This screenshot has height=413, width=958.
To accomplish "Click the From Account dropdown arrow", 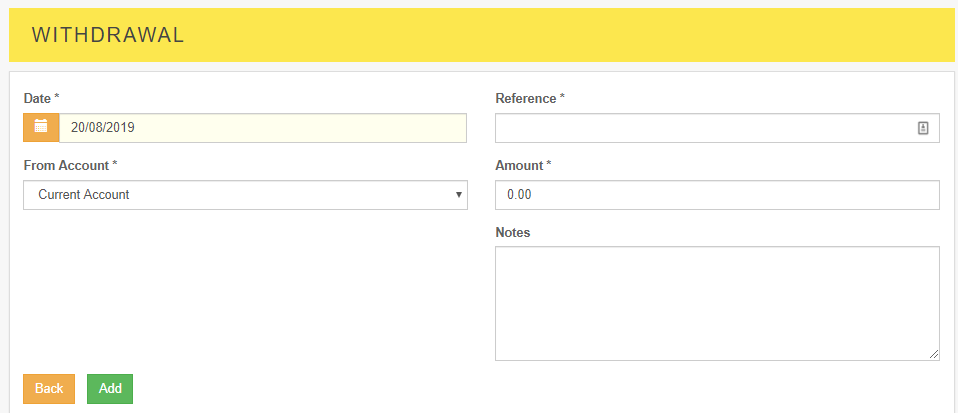I will [x=458, y=195].
